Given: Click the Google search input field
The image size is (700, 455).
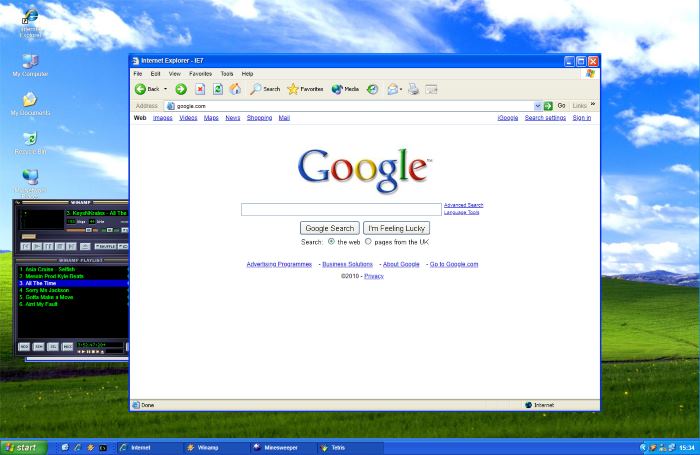Looking at the screenshot, I should 341,209.
